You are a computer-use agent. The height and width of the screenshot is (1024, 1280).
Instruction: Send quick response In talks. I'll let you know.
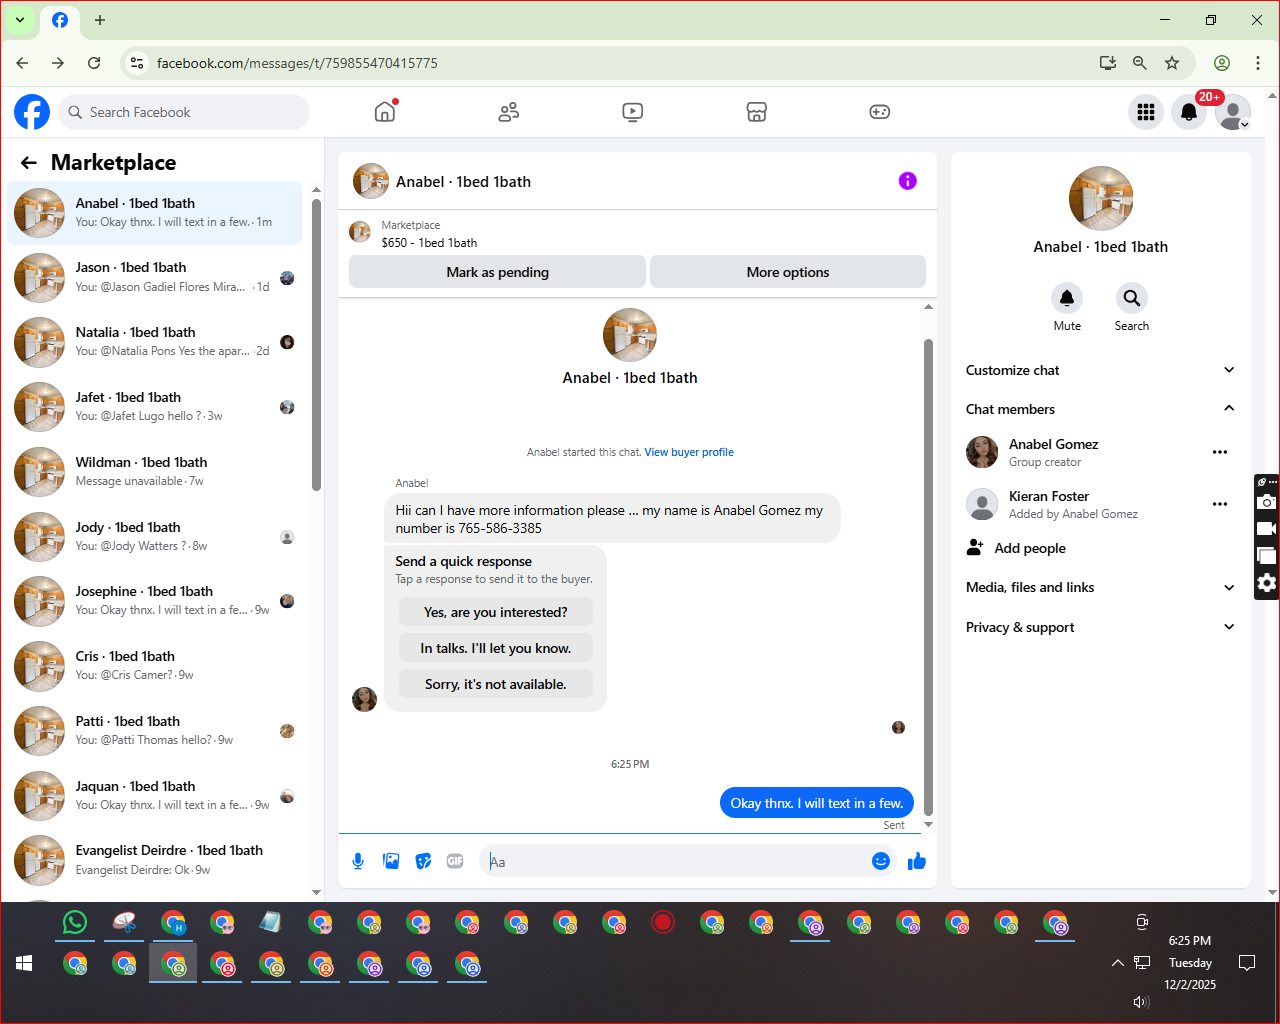click(x=495, y=648)
